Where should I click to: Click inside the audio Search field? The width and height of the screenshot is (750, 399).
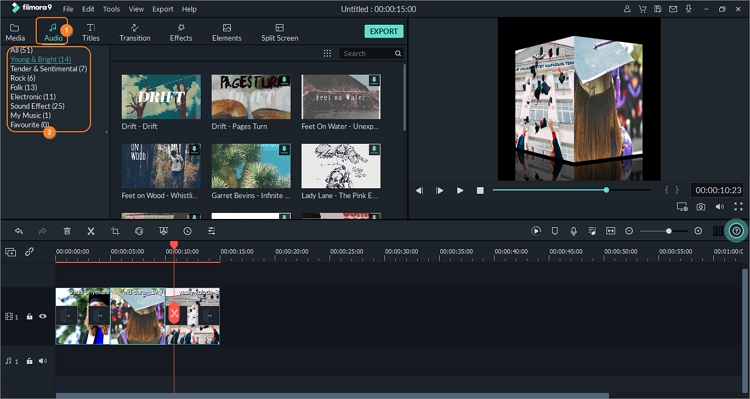tap(367, 54)
